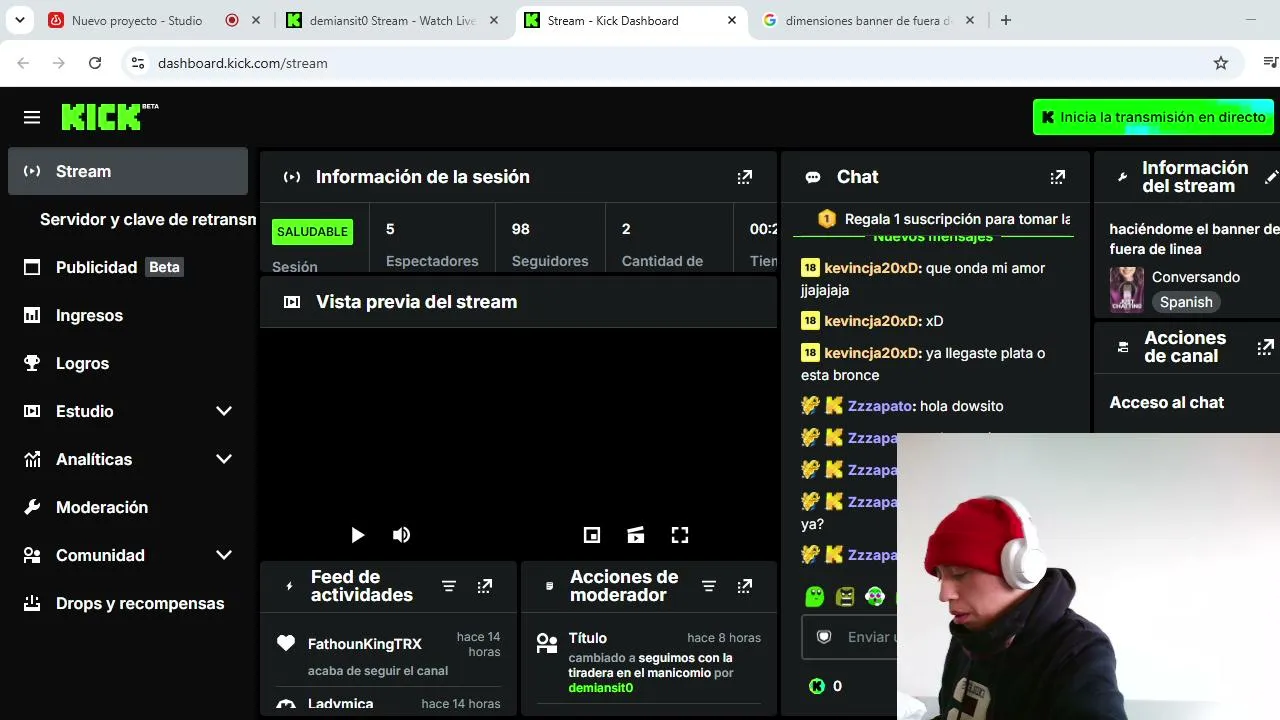The width and height of the screenshot is (1280, 720).
Task: Open the tab search dropdown
Action: [x=20, y=20]
